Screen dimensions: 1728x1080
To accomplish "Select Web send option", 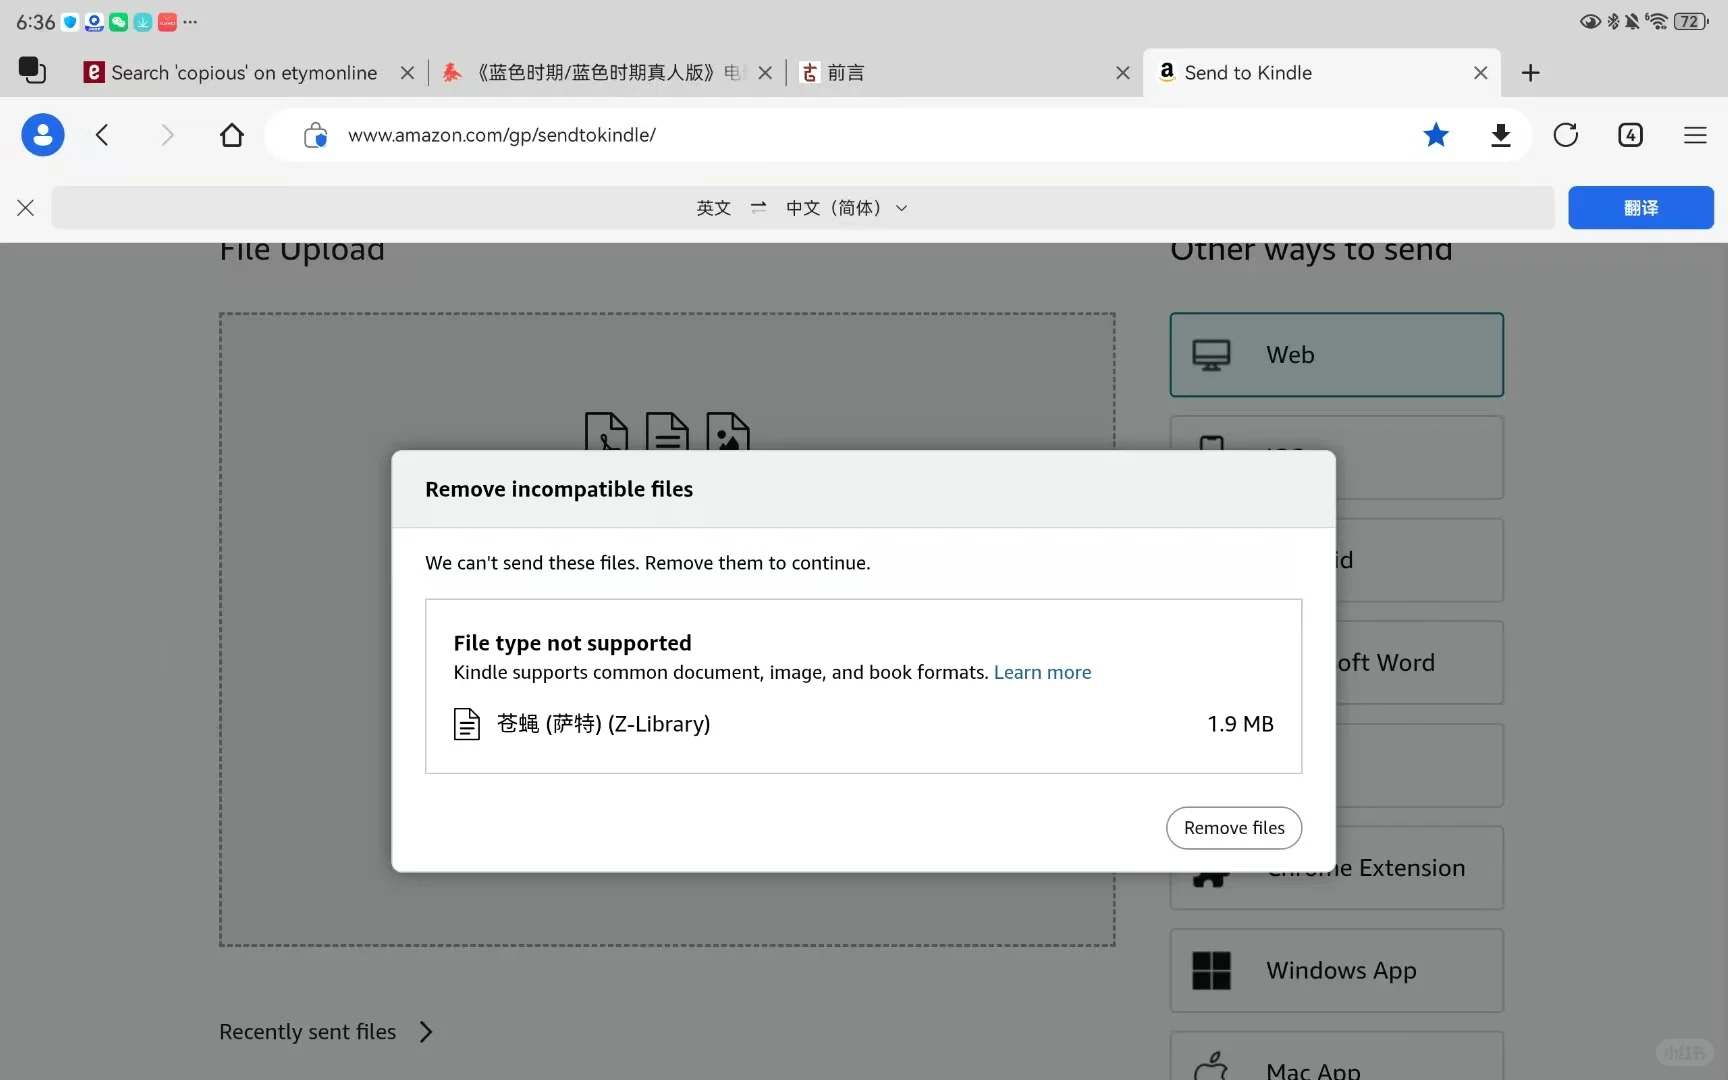I will tap(1336, 355).
